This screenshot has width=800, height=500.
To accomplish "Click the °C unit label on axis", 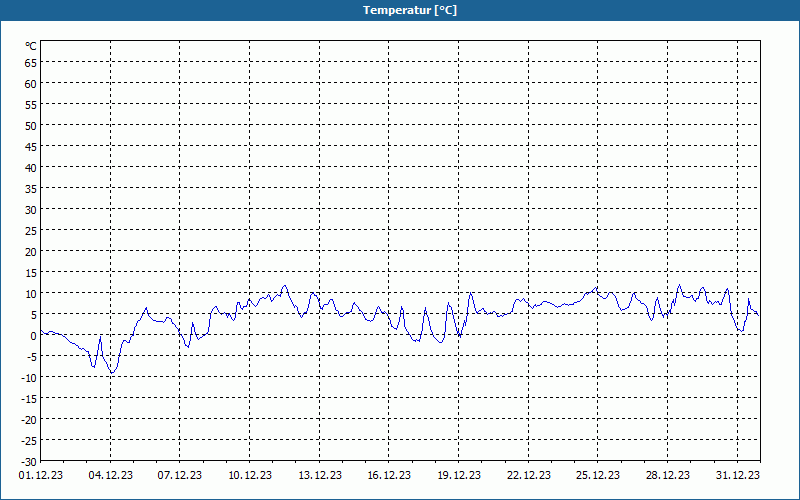I will pyautogui.click(x=31, y=46).
